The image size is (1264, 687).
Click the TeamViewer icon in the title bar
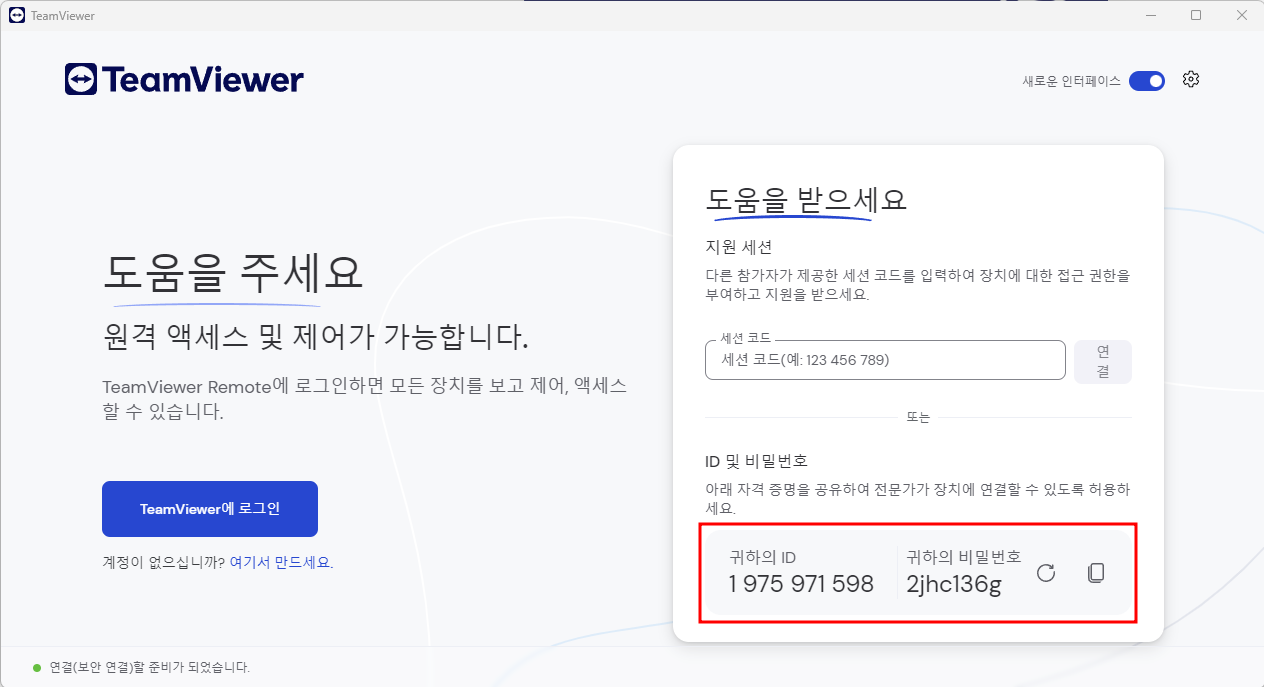[17, 15]
